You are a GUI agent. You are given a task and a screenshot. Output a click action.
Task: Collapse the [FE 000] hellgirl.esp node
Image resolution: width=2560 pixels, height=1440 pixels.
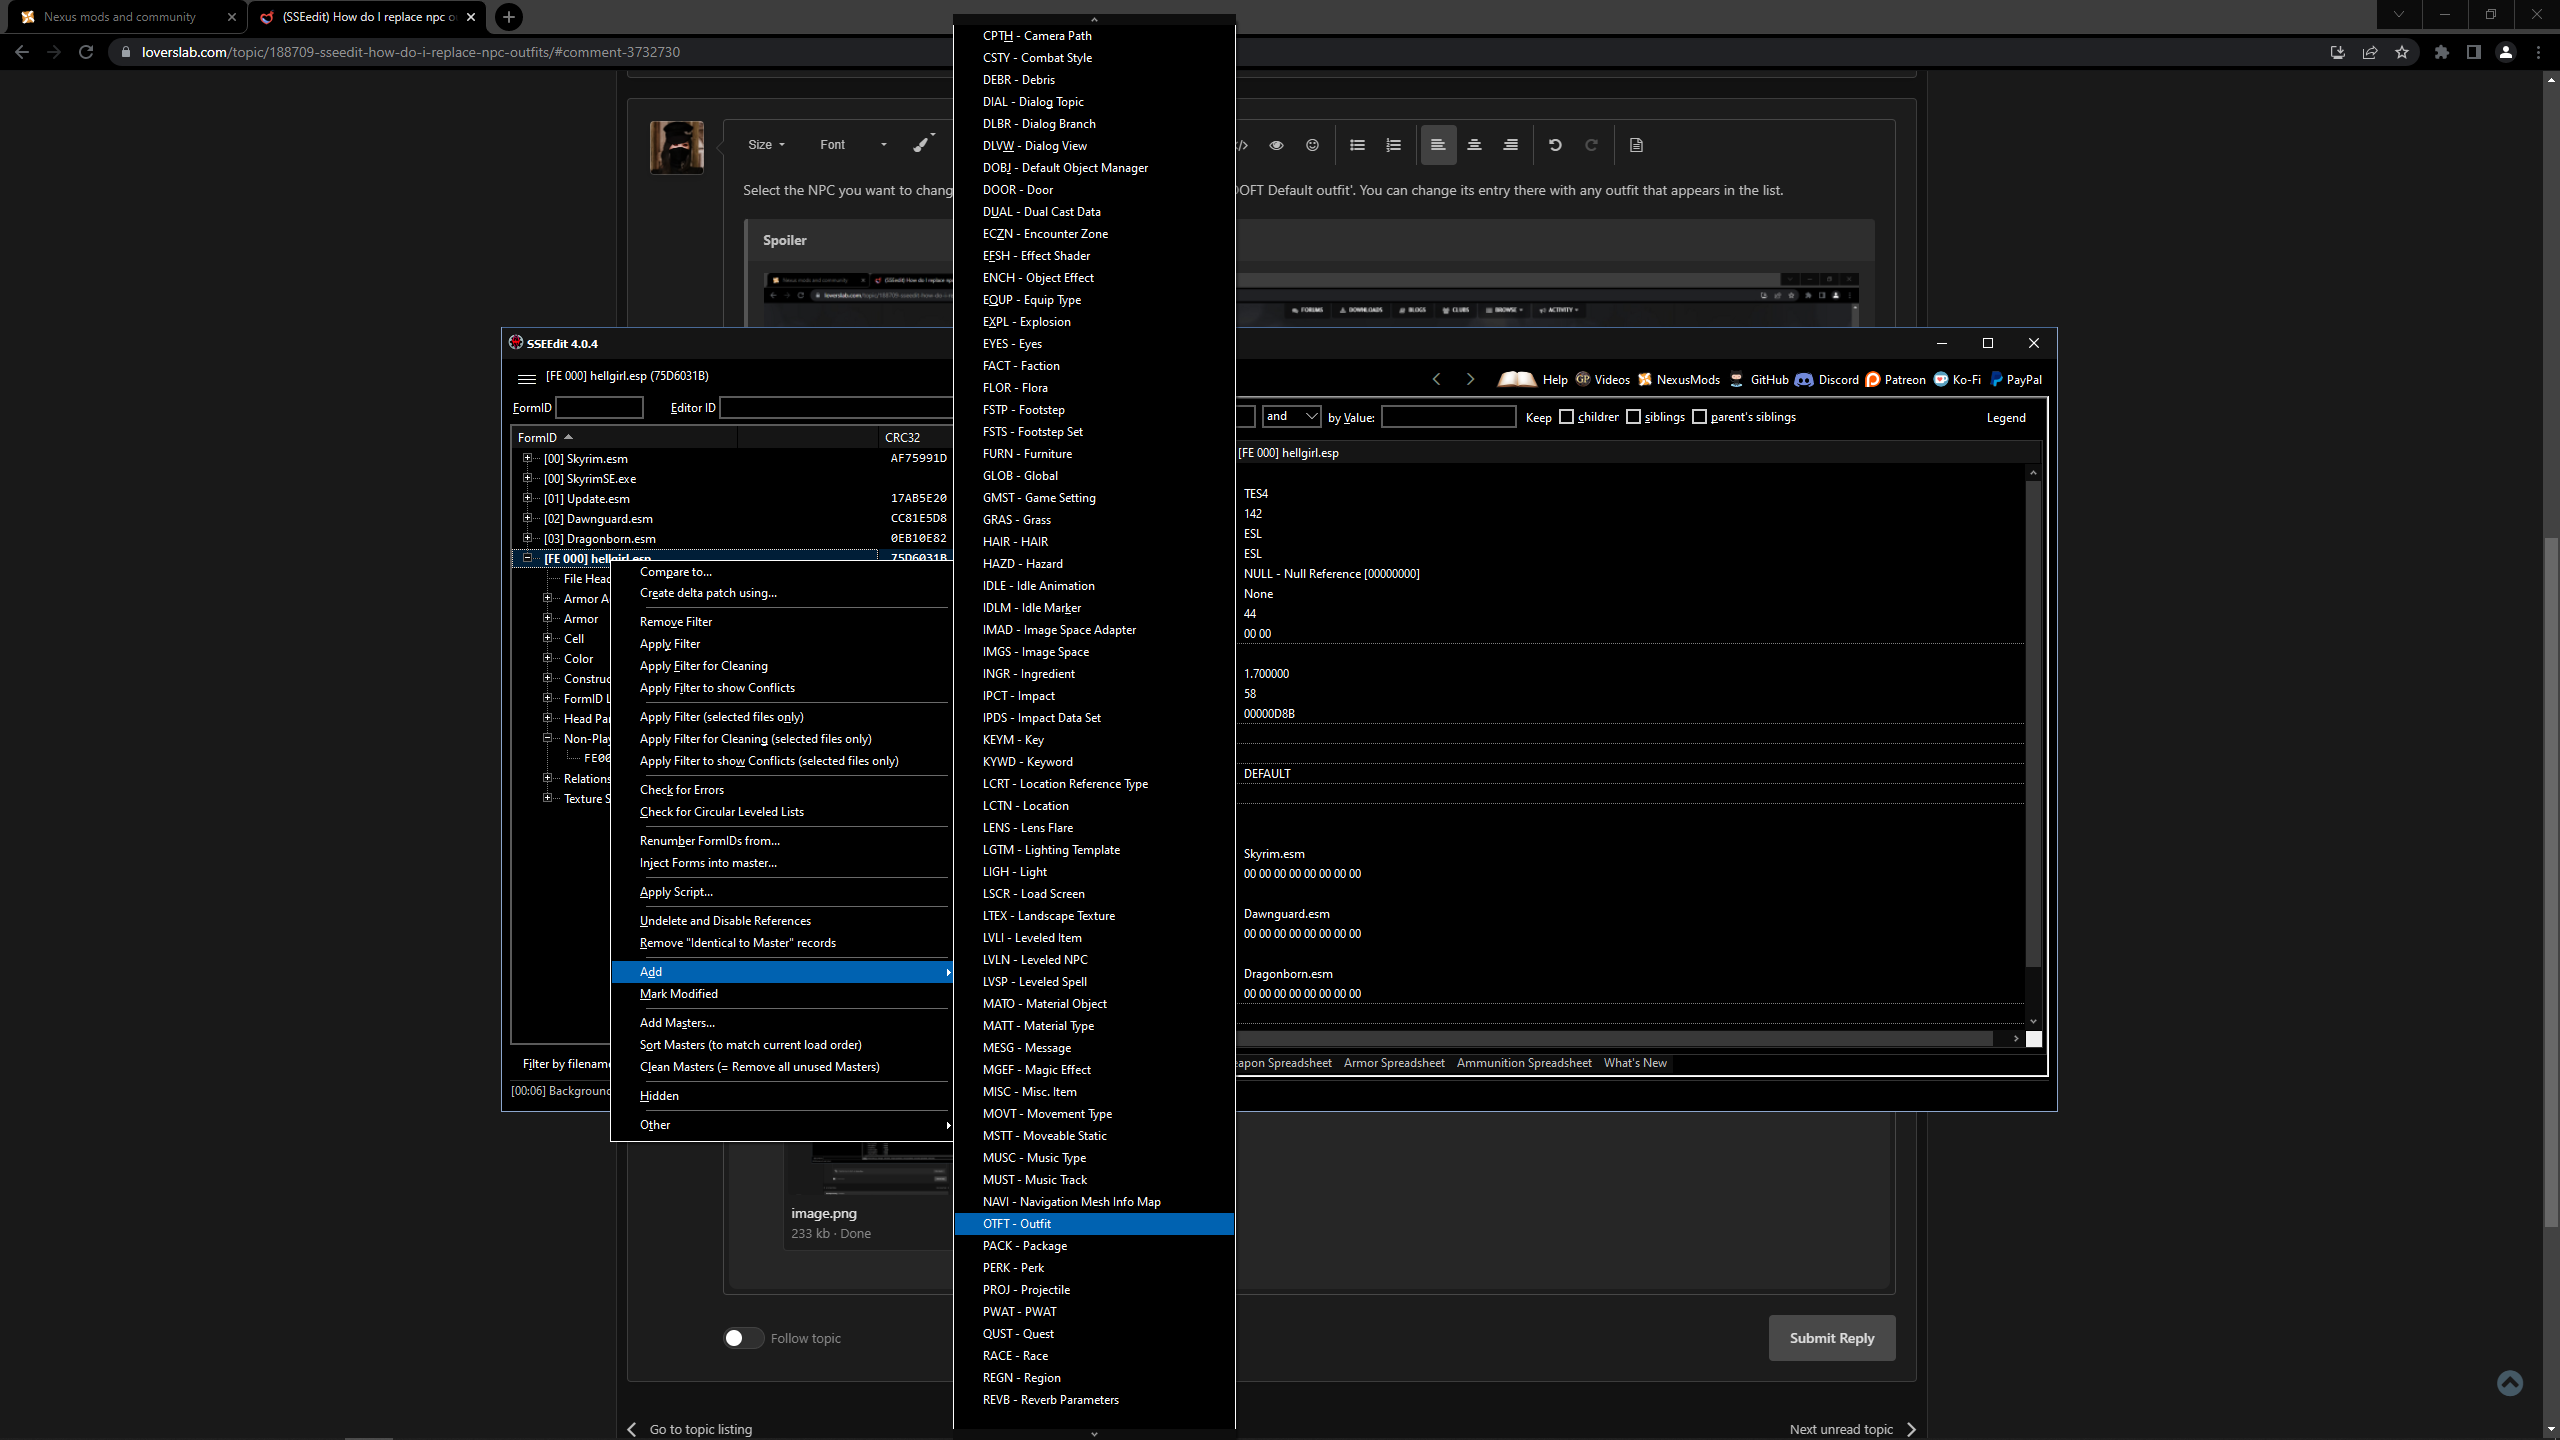pos(528,558)
